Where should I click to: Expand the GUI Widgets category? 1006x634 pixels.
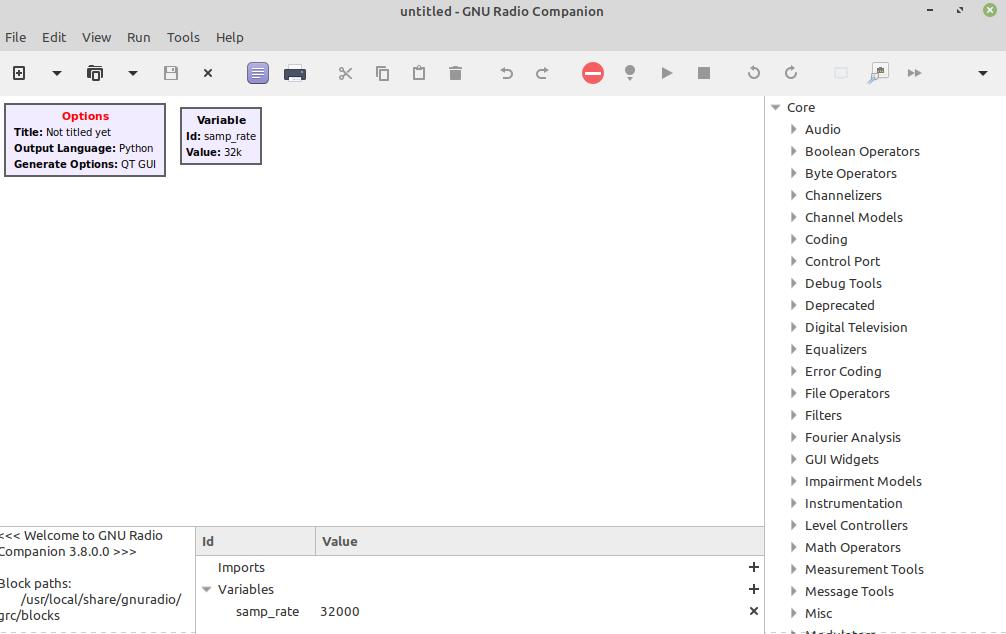794,459
